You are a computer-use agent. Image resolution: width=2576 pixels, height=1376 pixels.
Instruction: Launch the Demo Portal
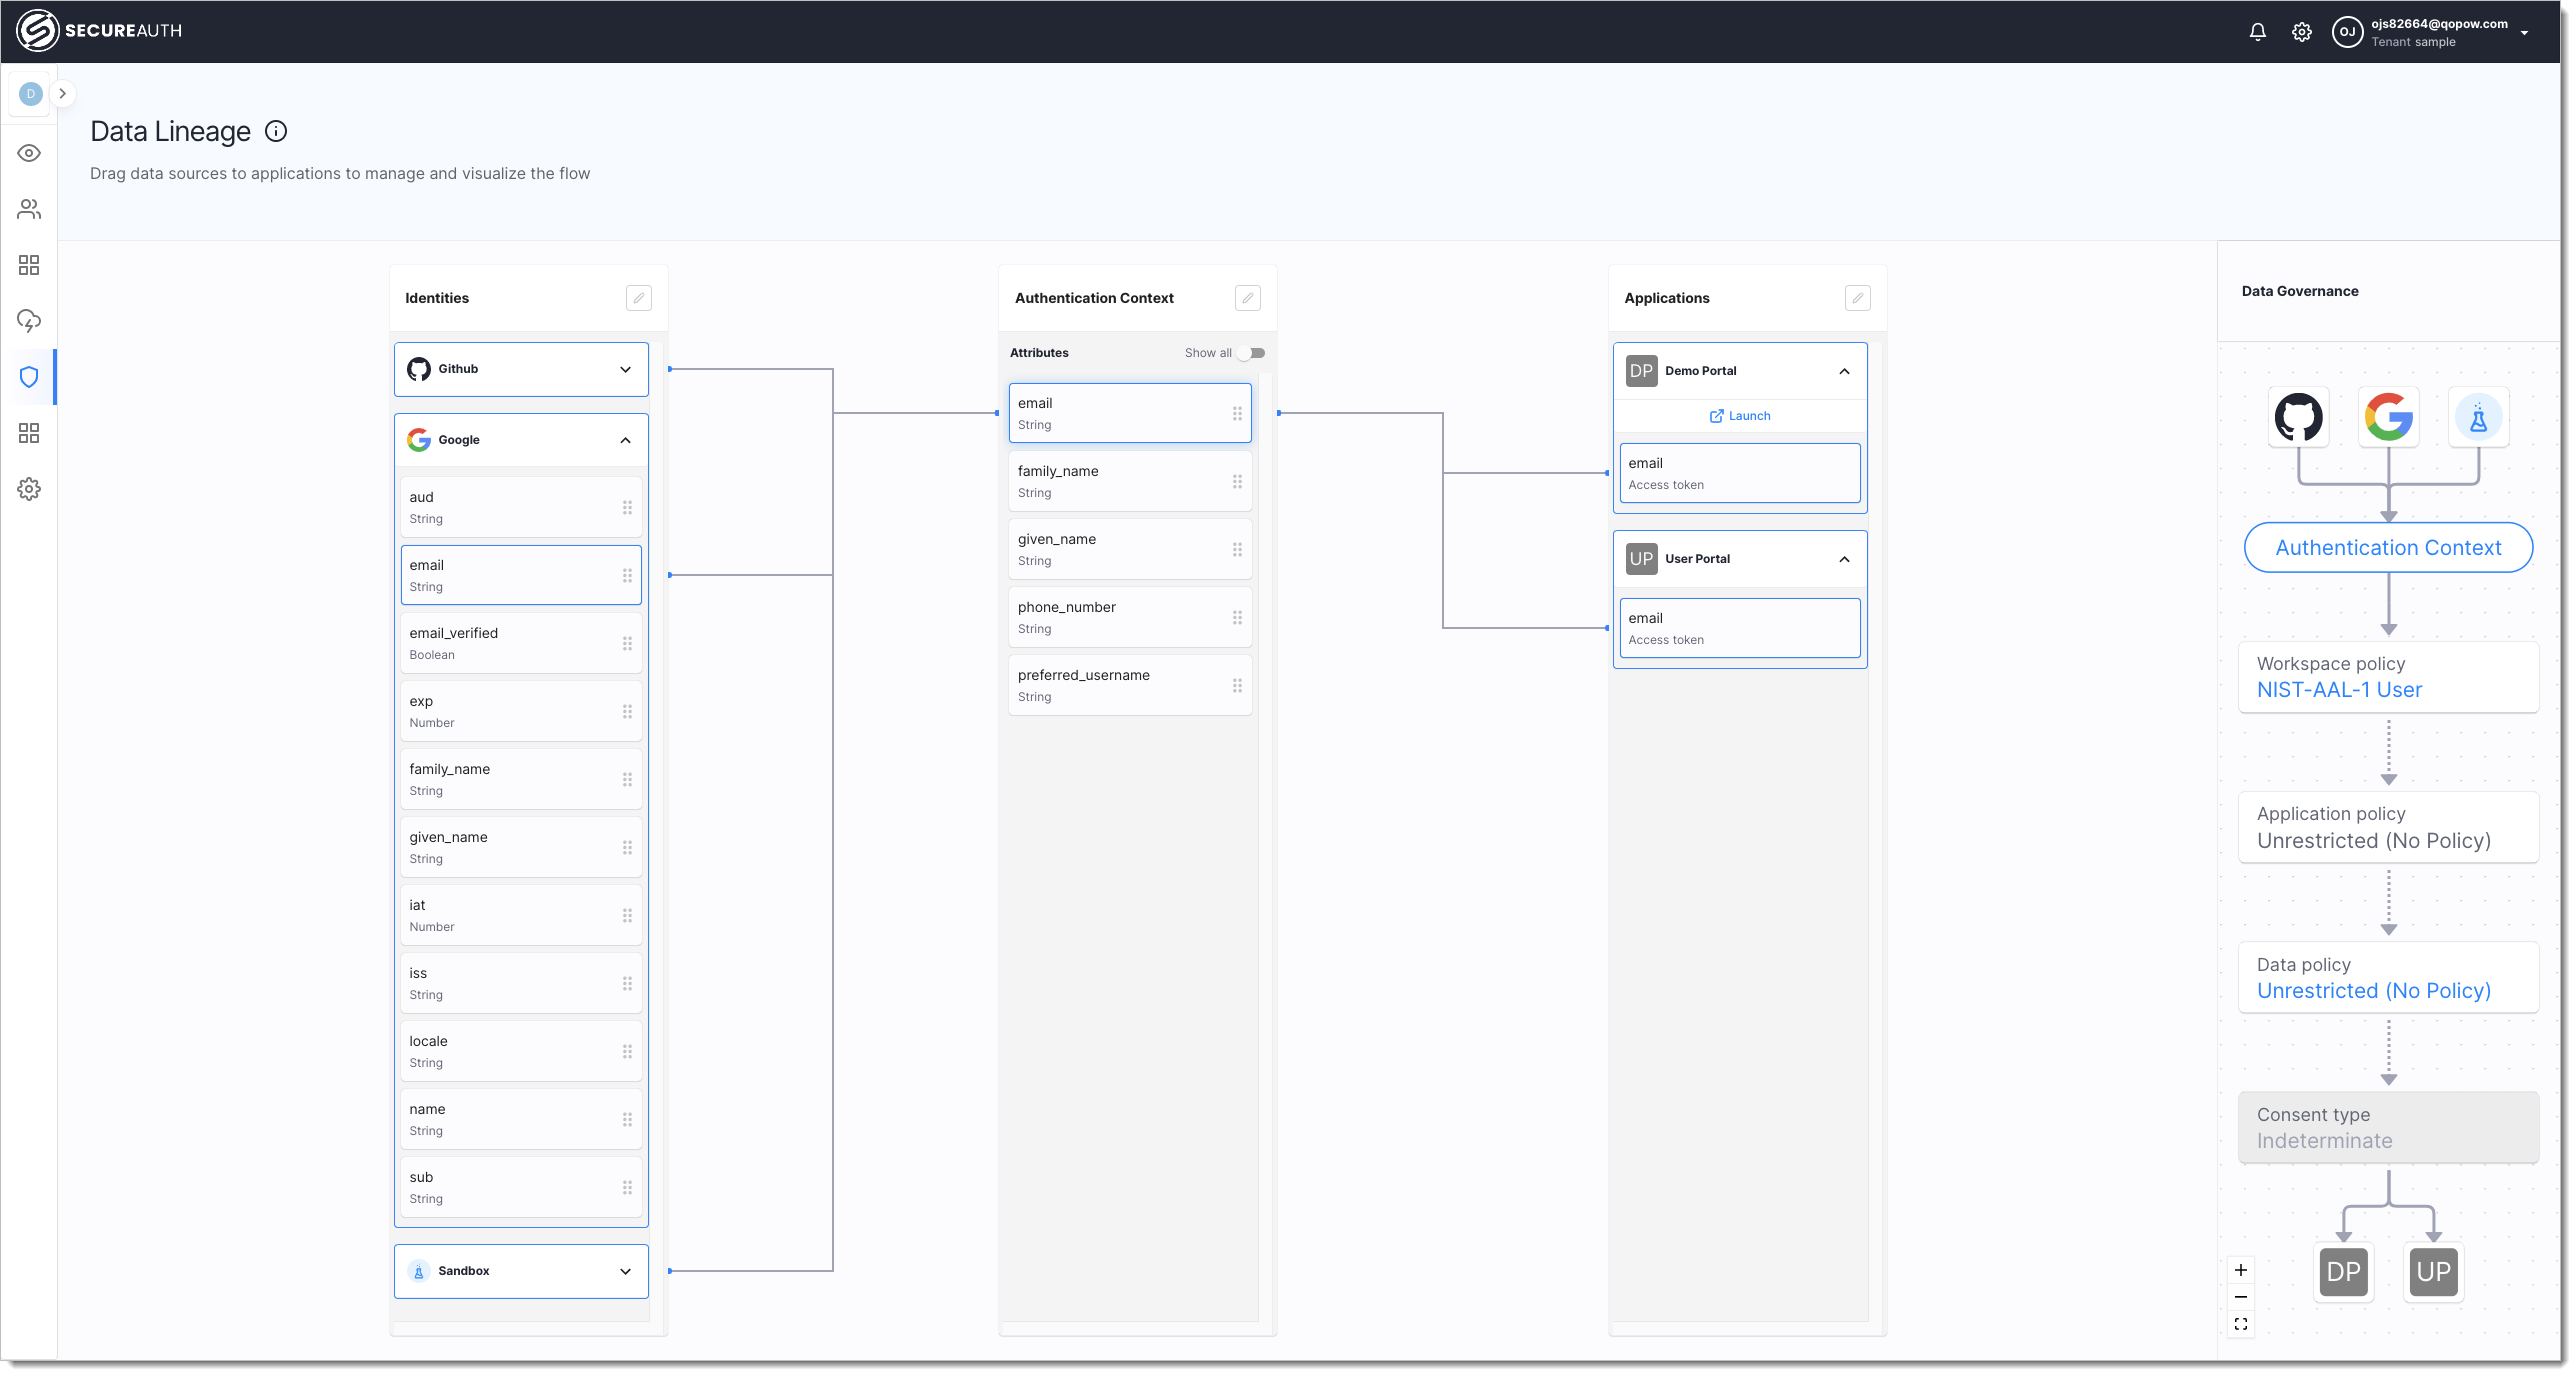(x=1740, y=416)
